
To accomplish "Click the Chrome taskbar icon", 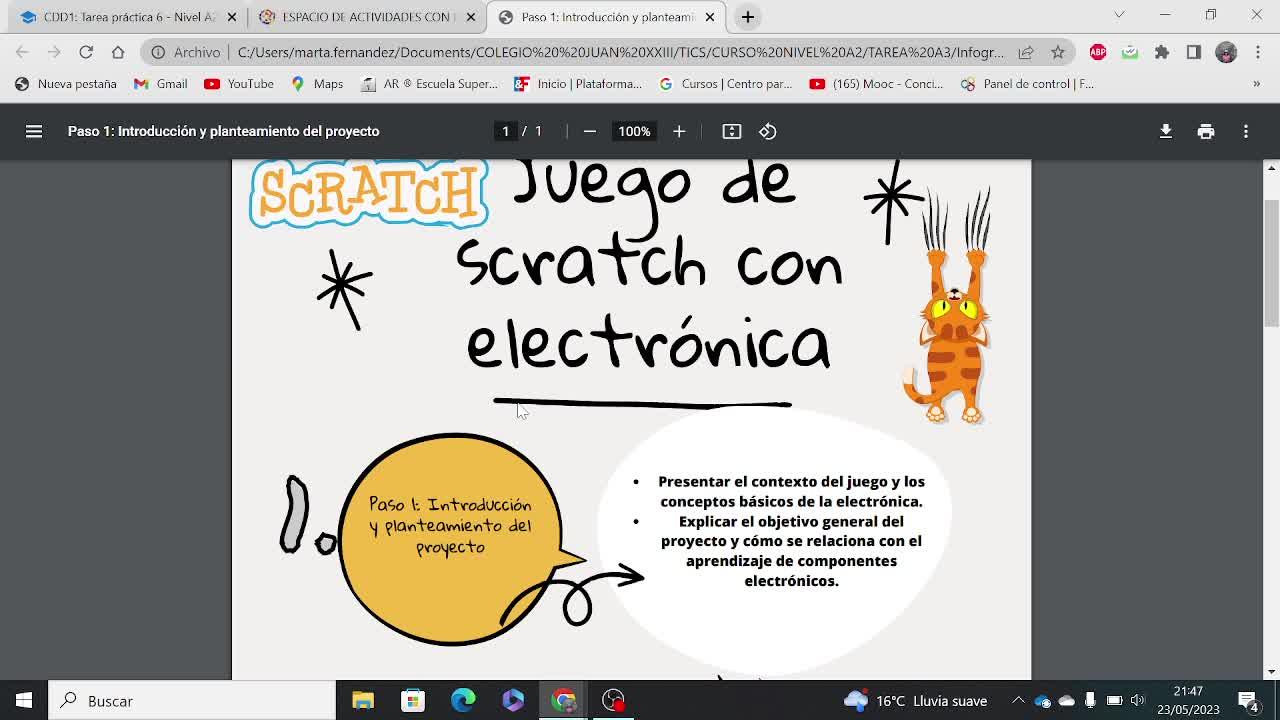I will click(x=564, y=700).
